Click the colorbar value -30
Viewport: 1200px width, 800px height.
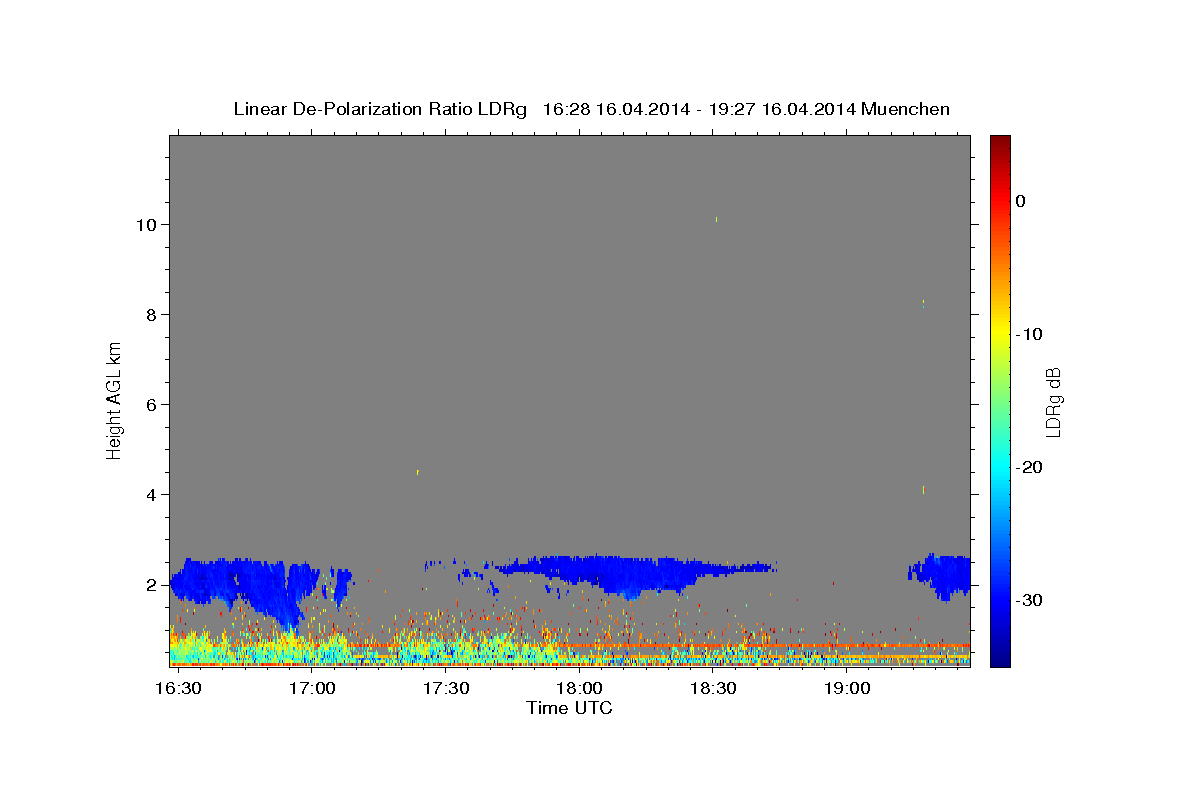[x=1029, y=600]
